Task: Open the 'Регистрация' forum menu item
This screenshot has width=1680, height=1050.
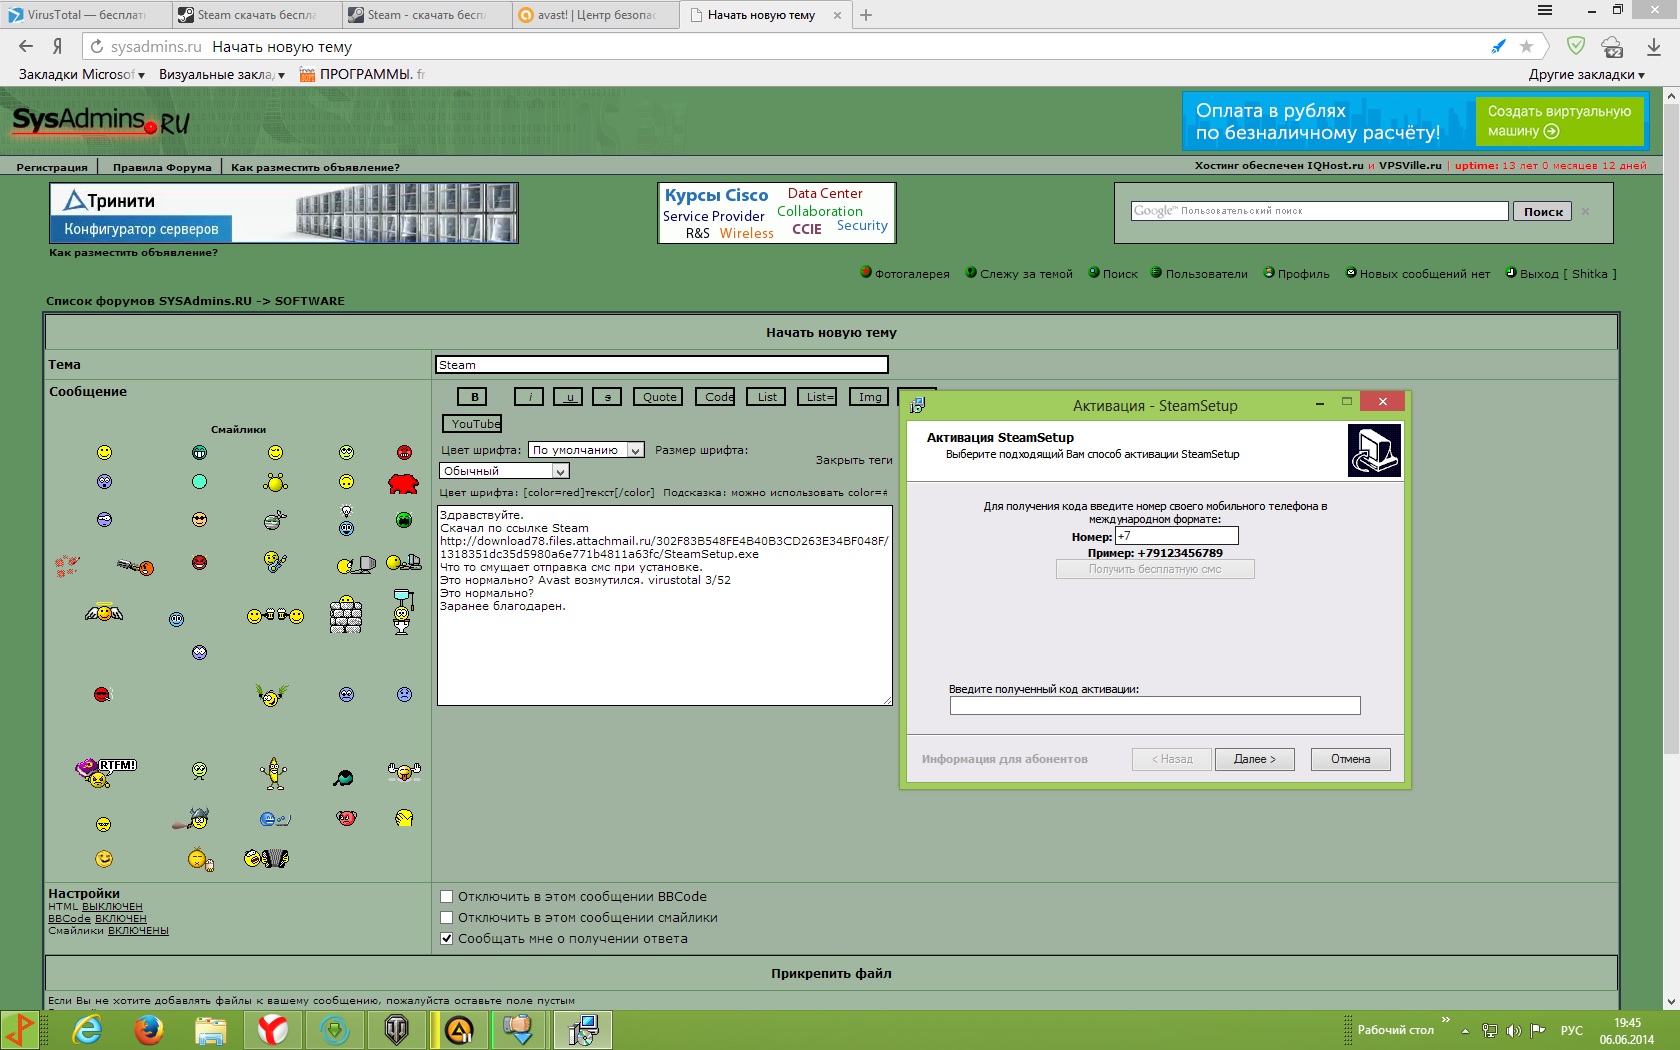Action: pos(52,167)
